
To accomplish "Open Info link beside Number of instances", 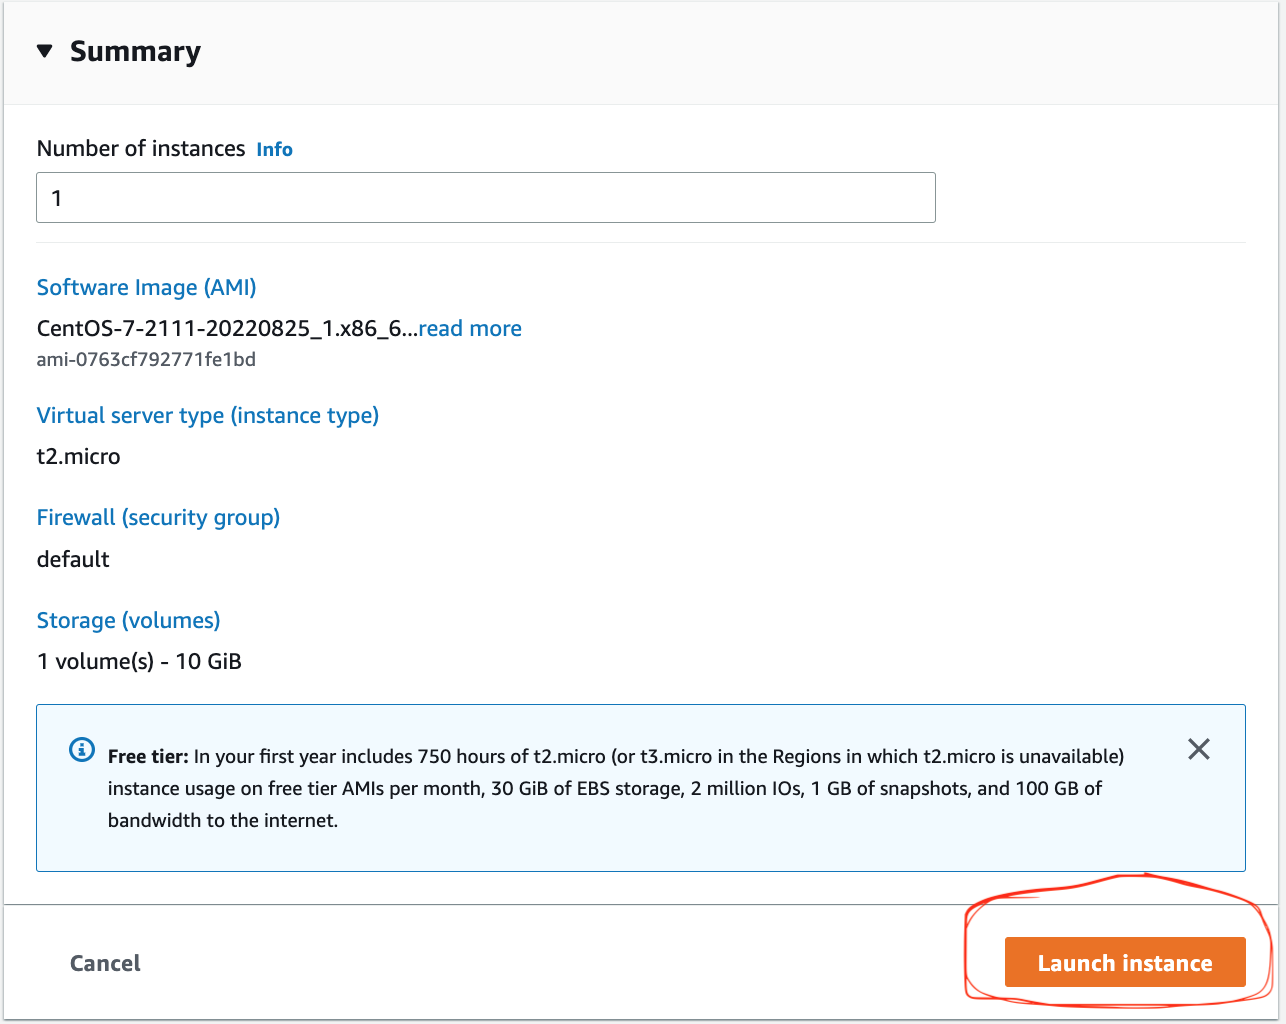I will 274,150.
